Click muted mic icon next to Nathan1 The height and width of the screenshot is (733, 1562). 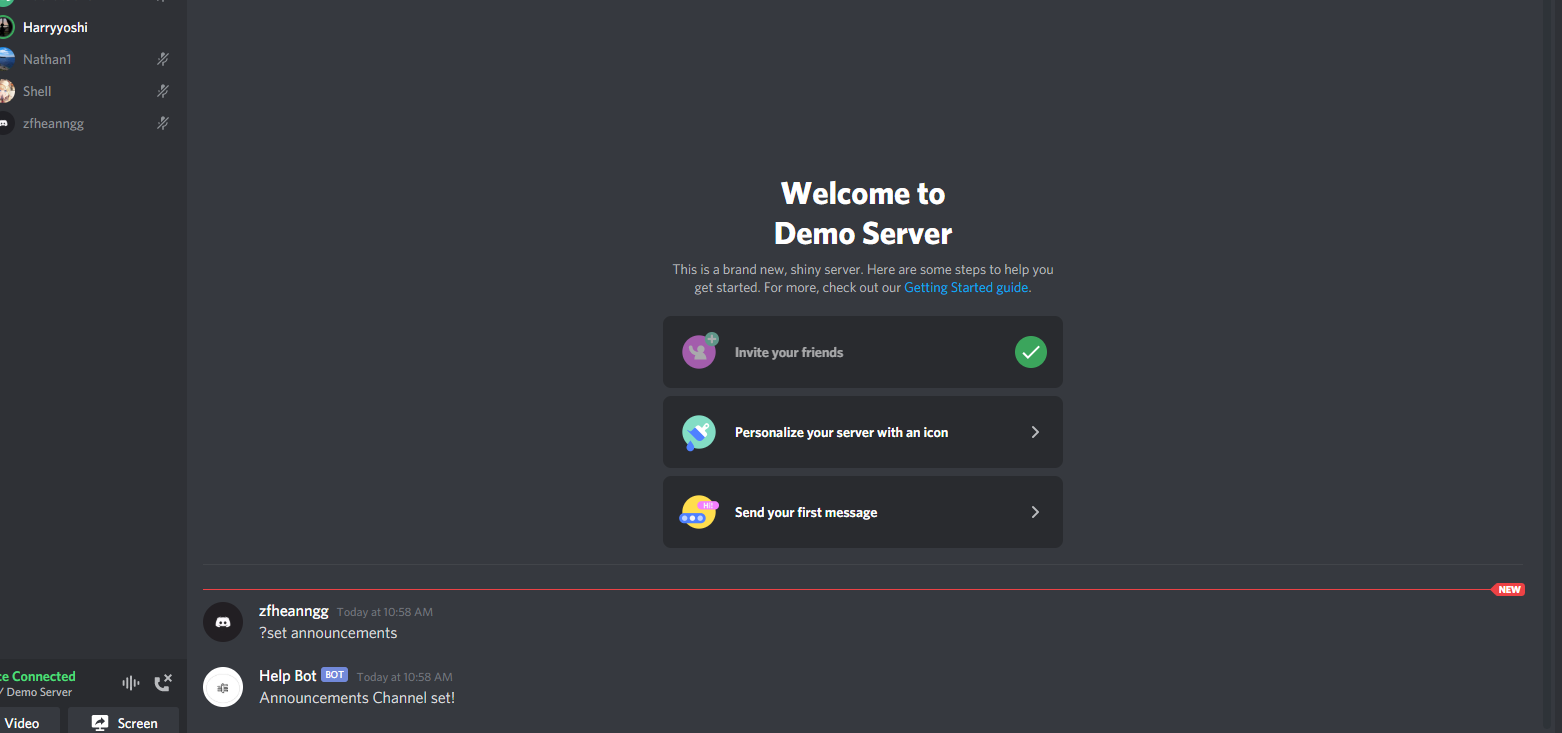[163, 59]
